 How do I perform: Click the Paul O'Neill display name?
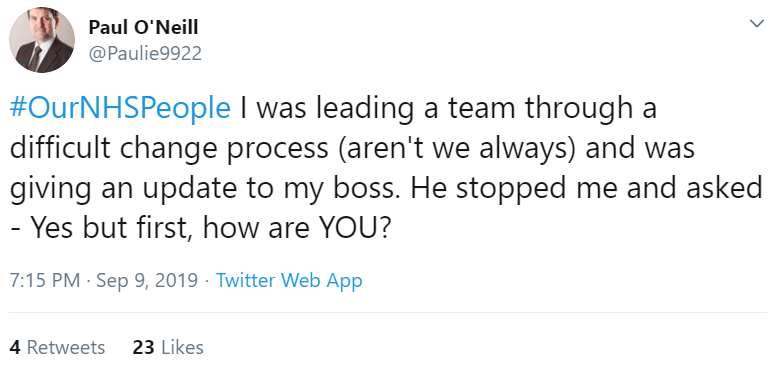pos(143,27)
